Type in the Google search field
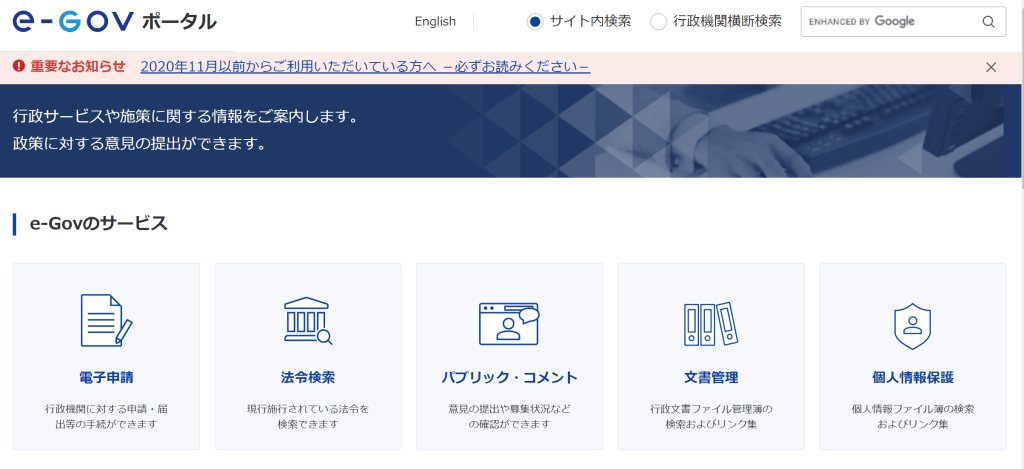The height and width of the screenshot is (469, 1024). 885,22
